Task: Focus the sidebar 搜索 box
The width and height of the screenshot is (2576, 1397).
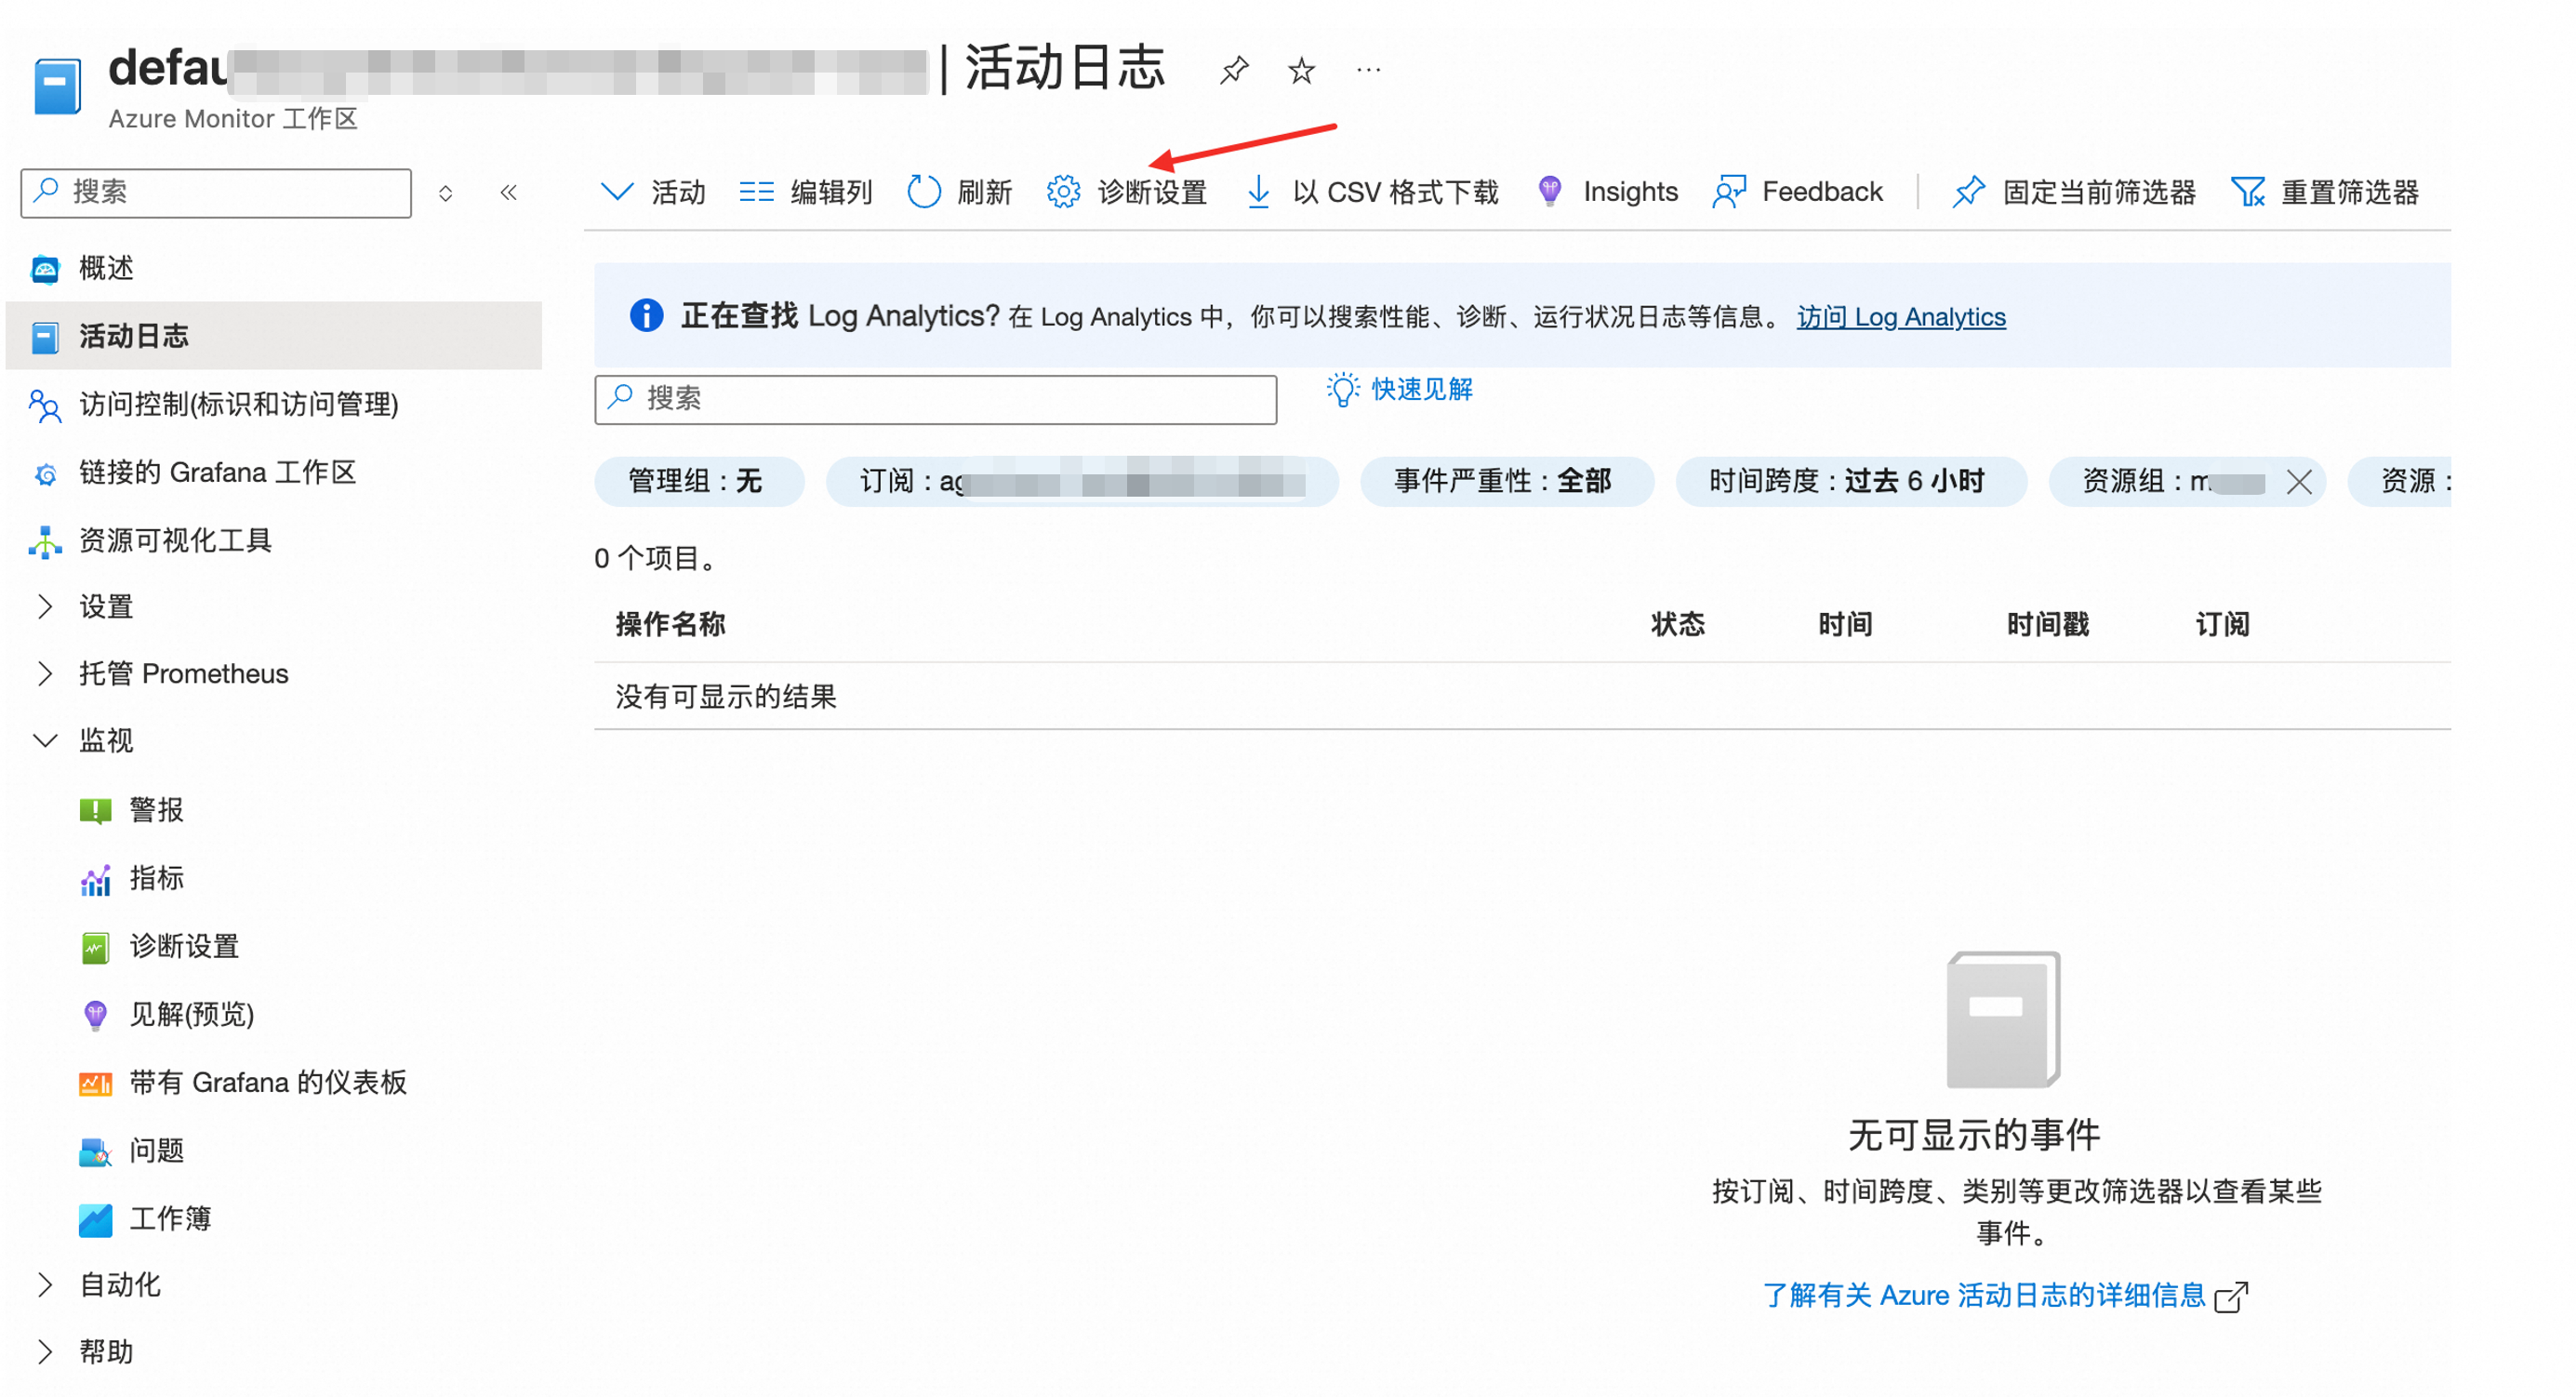Action: [216, 193]
